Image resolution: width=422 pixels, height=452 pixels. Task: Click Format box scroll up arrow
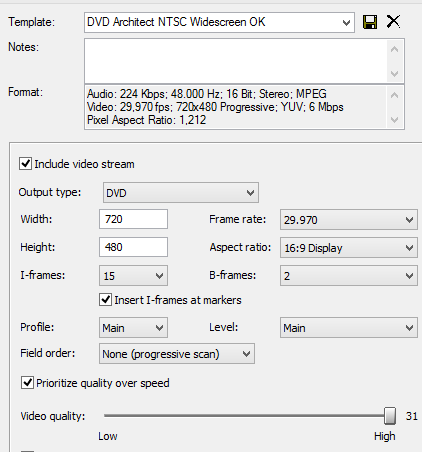click(395, 96)
